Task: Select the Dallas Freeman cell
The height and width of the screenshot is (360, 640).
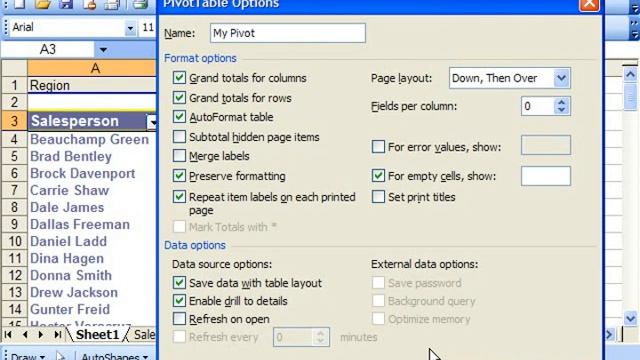Action: coord(92,224)
